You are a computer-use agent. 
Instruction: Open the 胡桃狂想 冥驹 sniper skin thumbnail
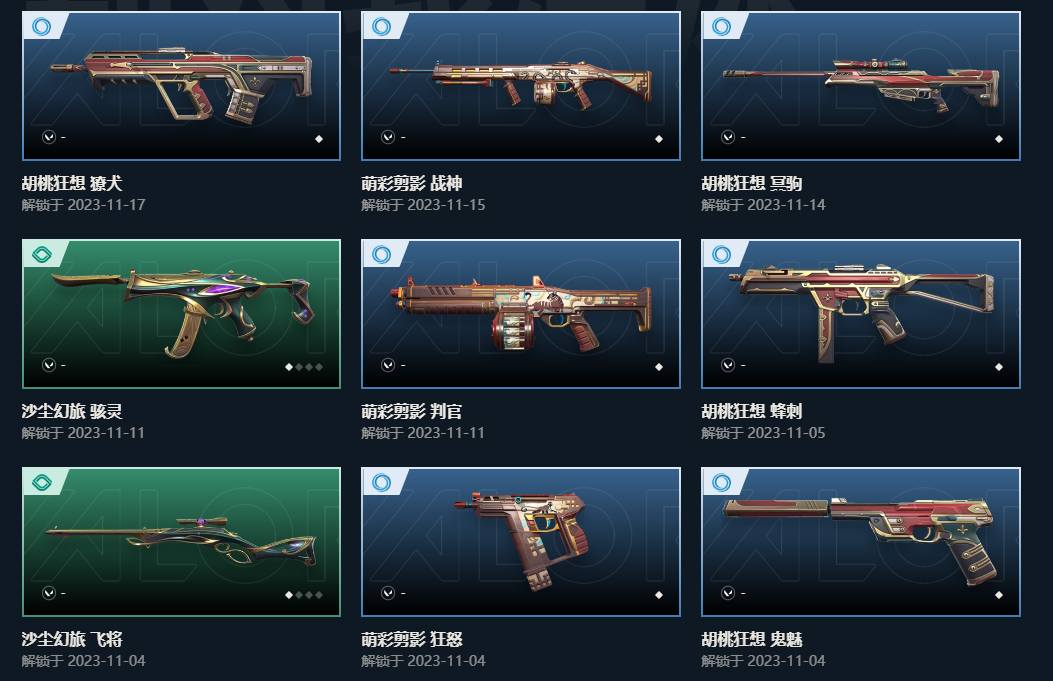[861, 86]
